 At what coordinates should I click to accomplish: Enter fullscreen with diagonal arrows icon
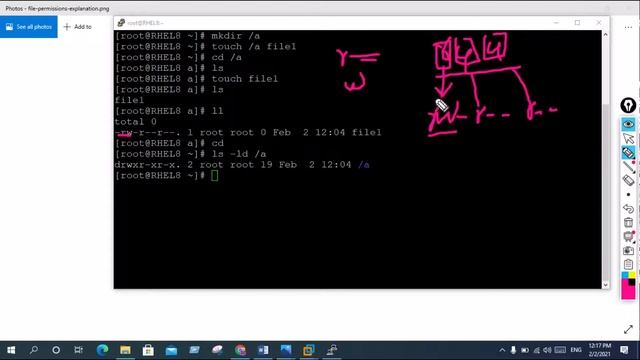point(628,329)
